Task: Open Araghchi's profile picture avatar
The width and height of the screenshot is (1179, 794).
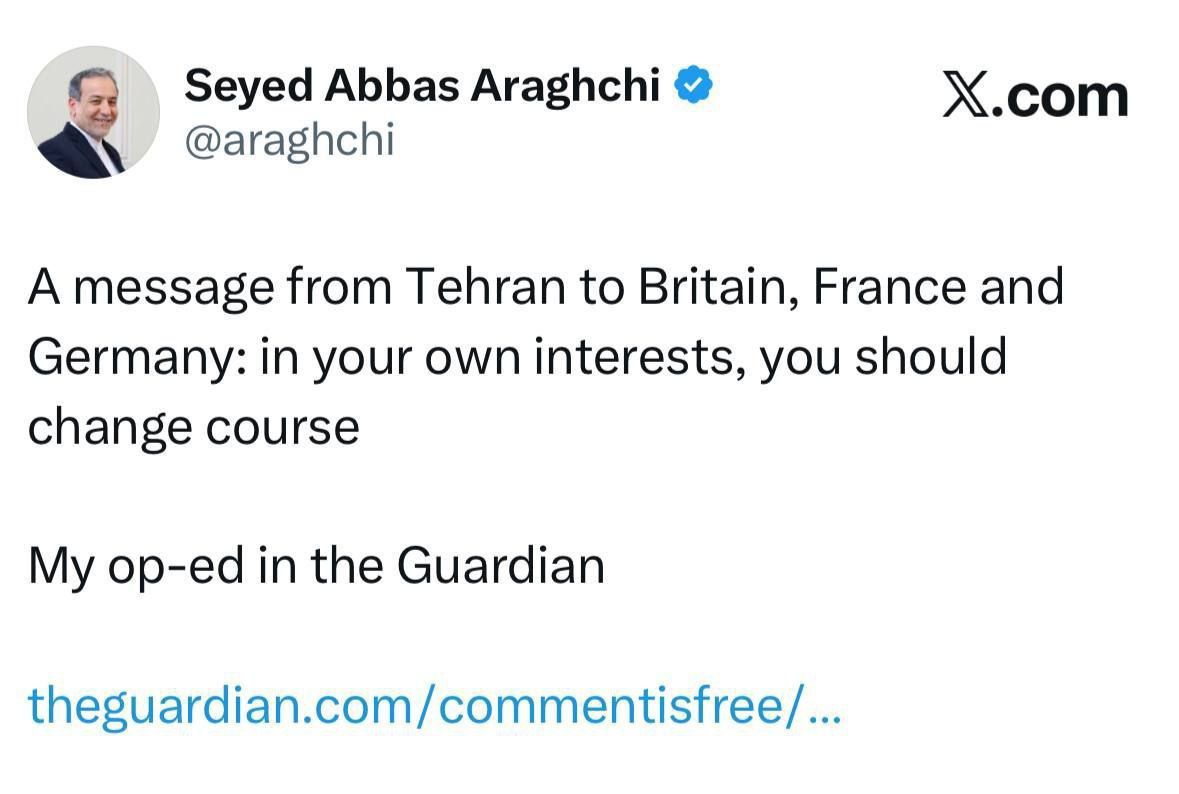Action: tap(93, 112)
